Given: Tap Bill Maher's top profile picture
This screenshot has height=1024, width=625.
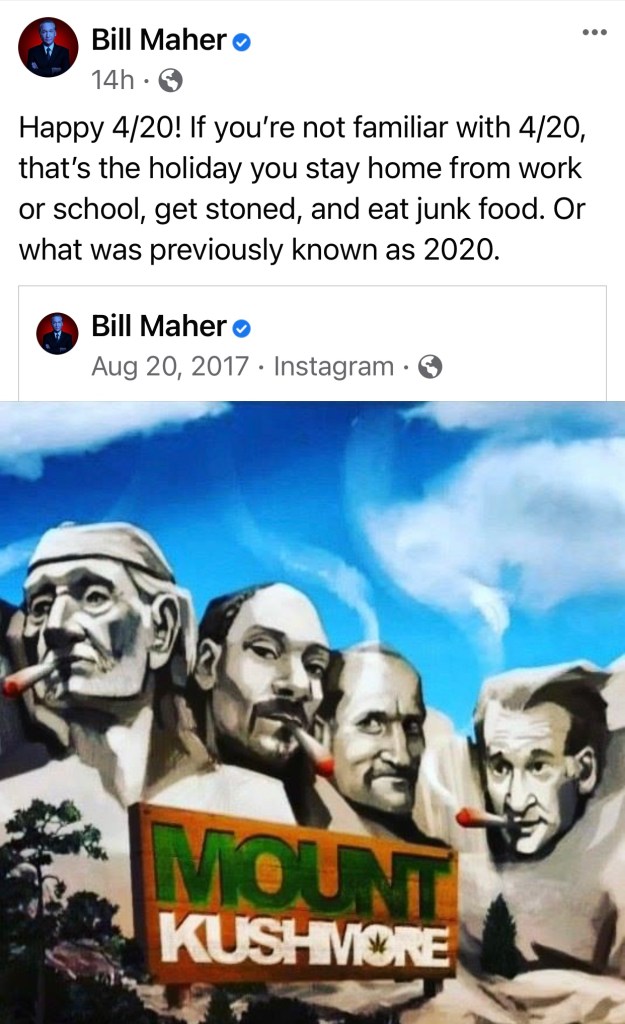Looking at the screenshot, I should tap(48, 48).
